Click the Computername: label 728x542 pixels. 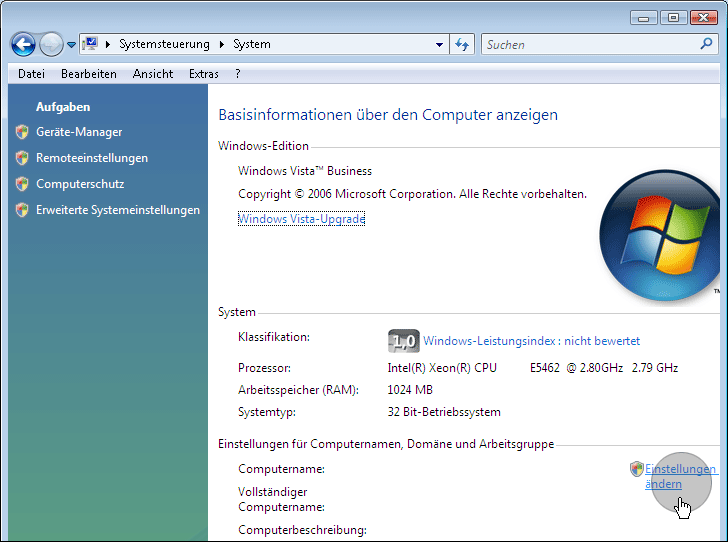click(x=281, y=469)
